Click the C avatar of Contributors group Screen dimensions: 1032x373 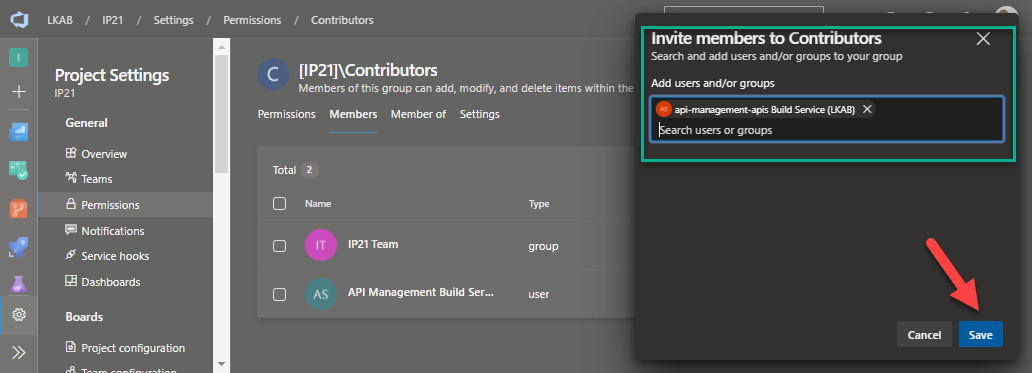(x=272, y=74)
